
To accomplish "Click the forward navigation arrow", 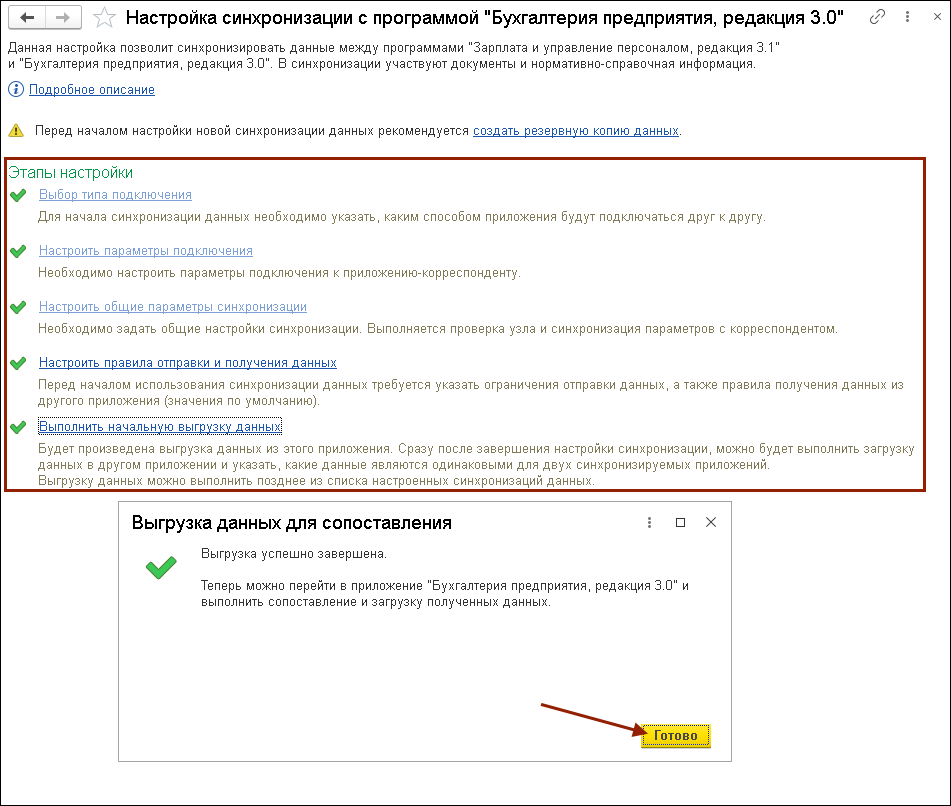I will pyautogui.click(x=62, y=18).
